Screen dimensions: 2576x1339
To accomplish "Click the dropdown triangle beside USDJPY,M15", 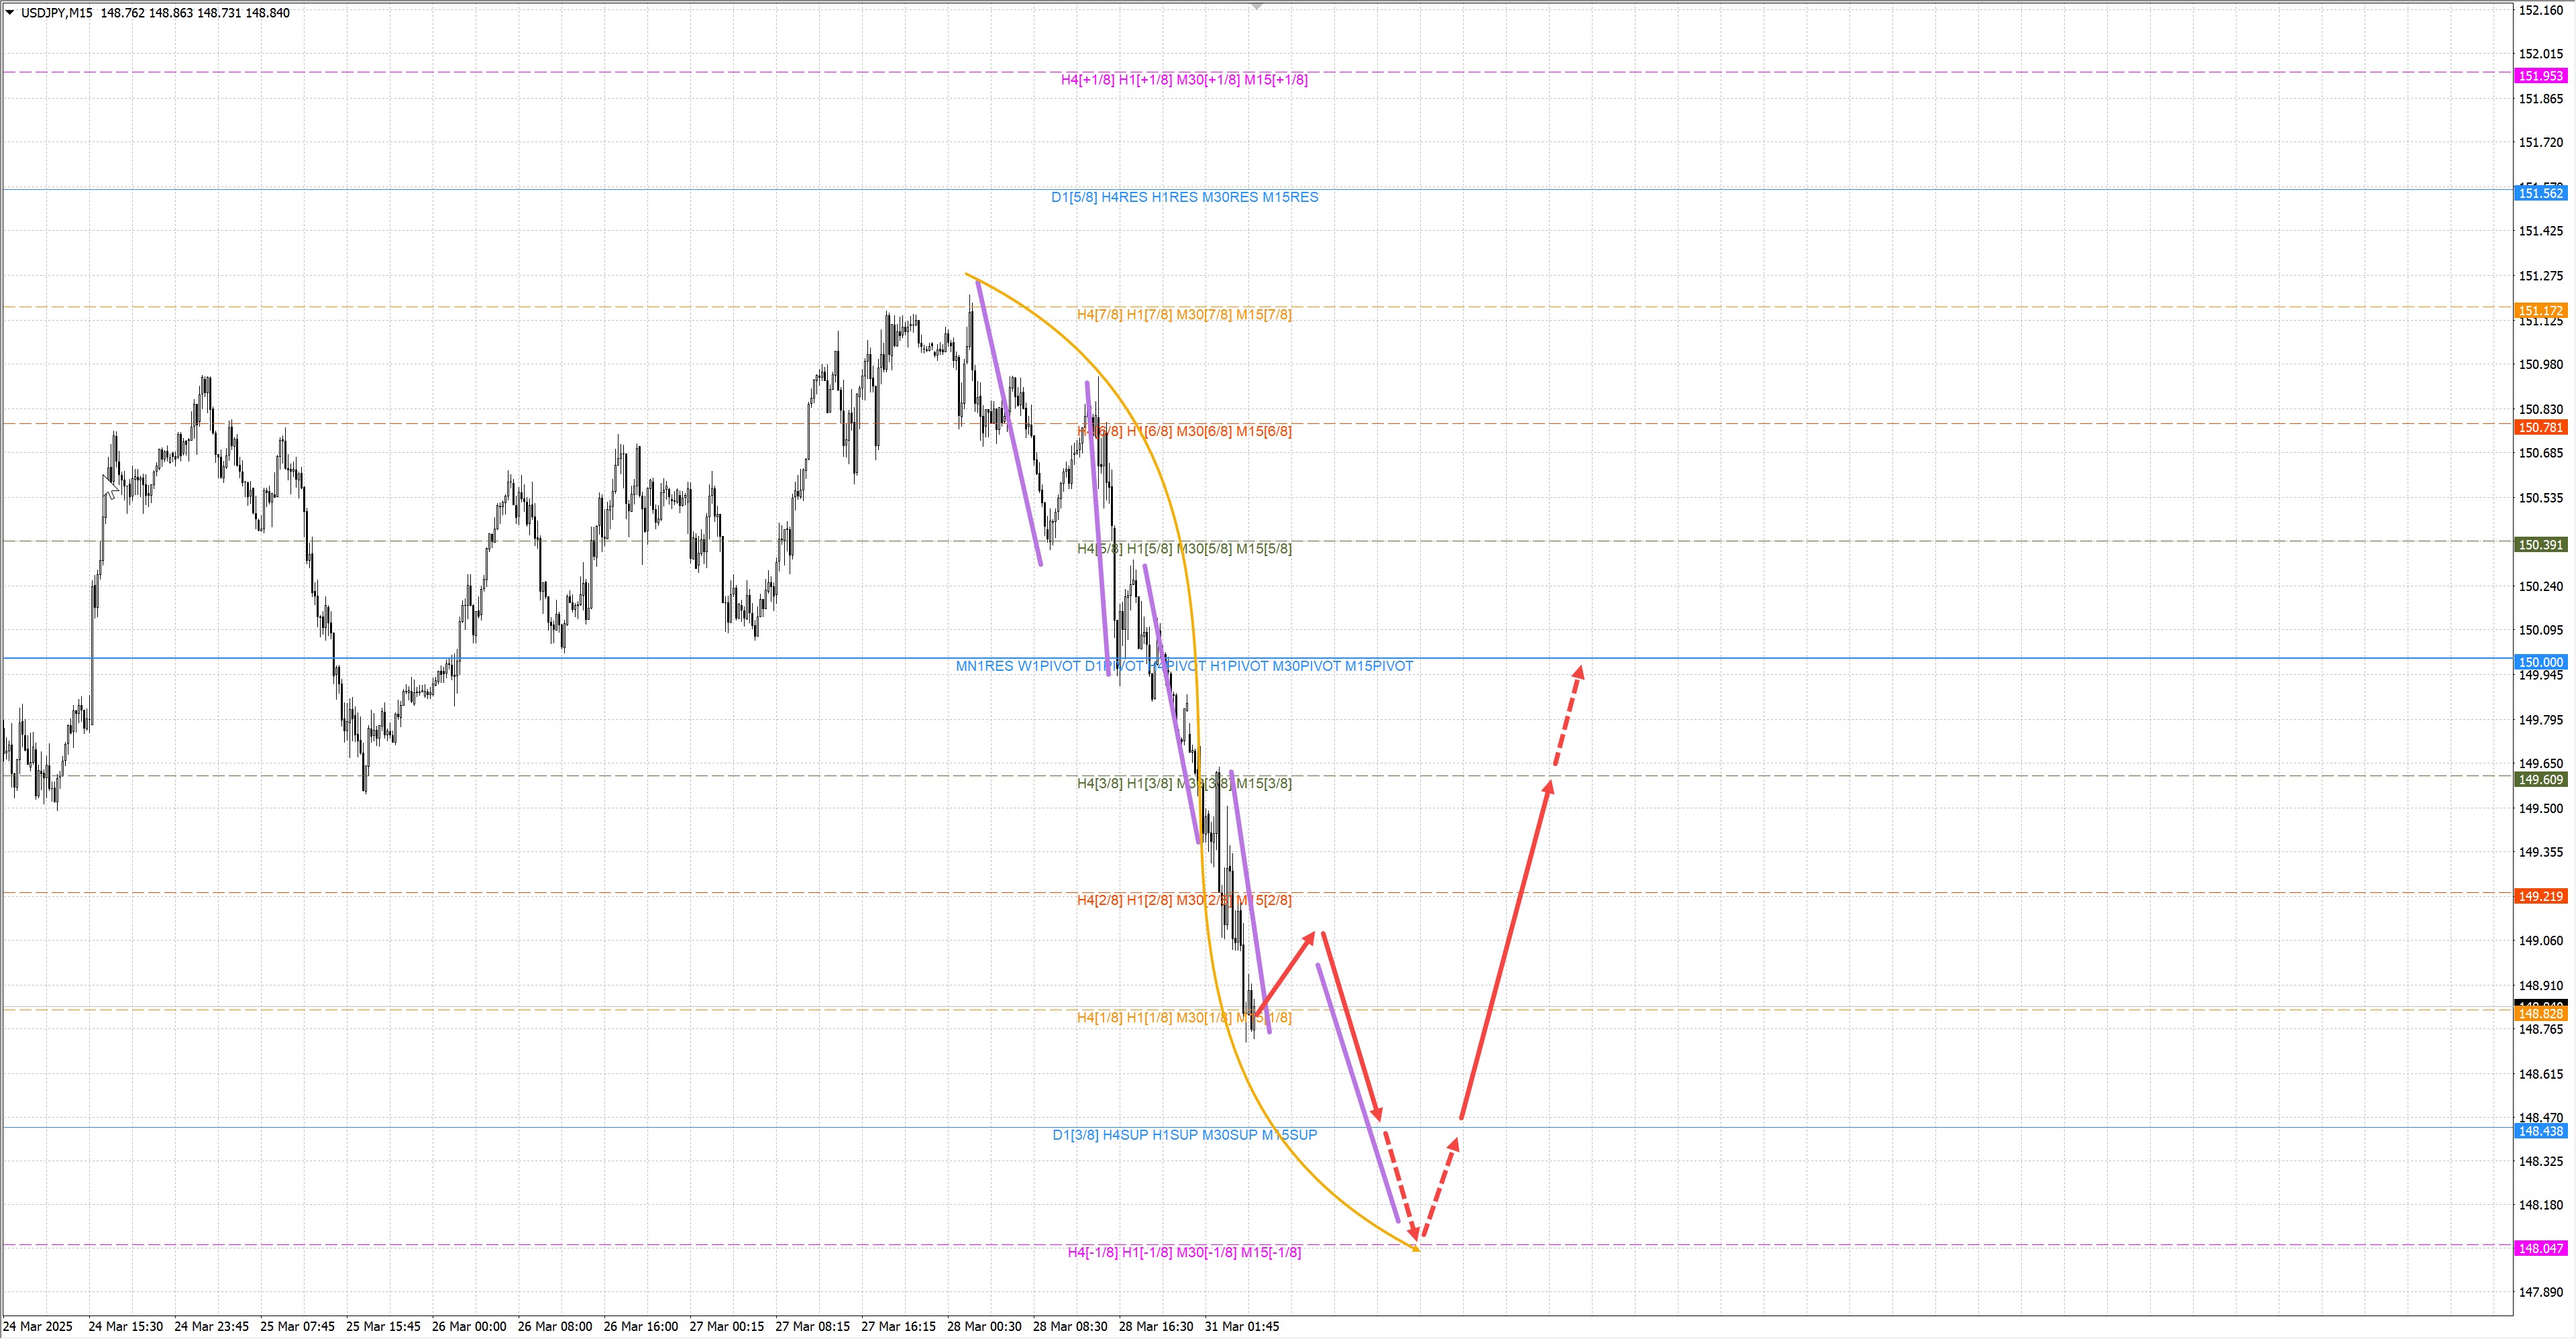I will coord(10,13).
